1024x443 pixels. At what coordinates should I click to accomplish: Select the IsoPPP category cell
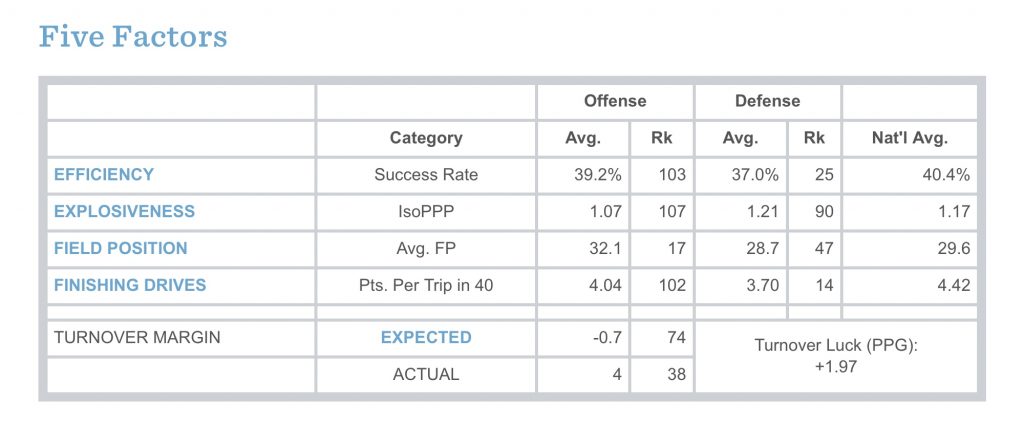pos(426,211)
